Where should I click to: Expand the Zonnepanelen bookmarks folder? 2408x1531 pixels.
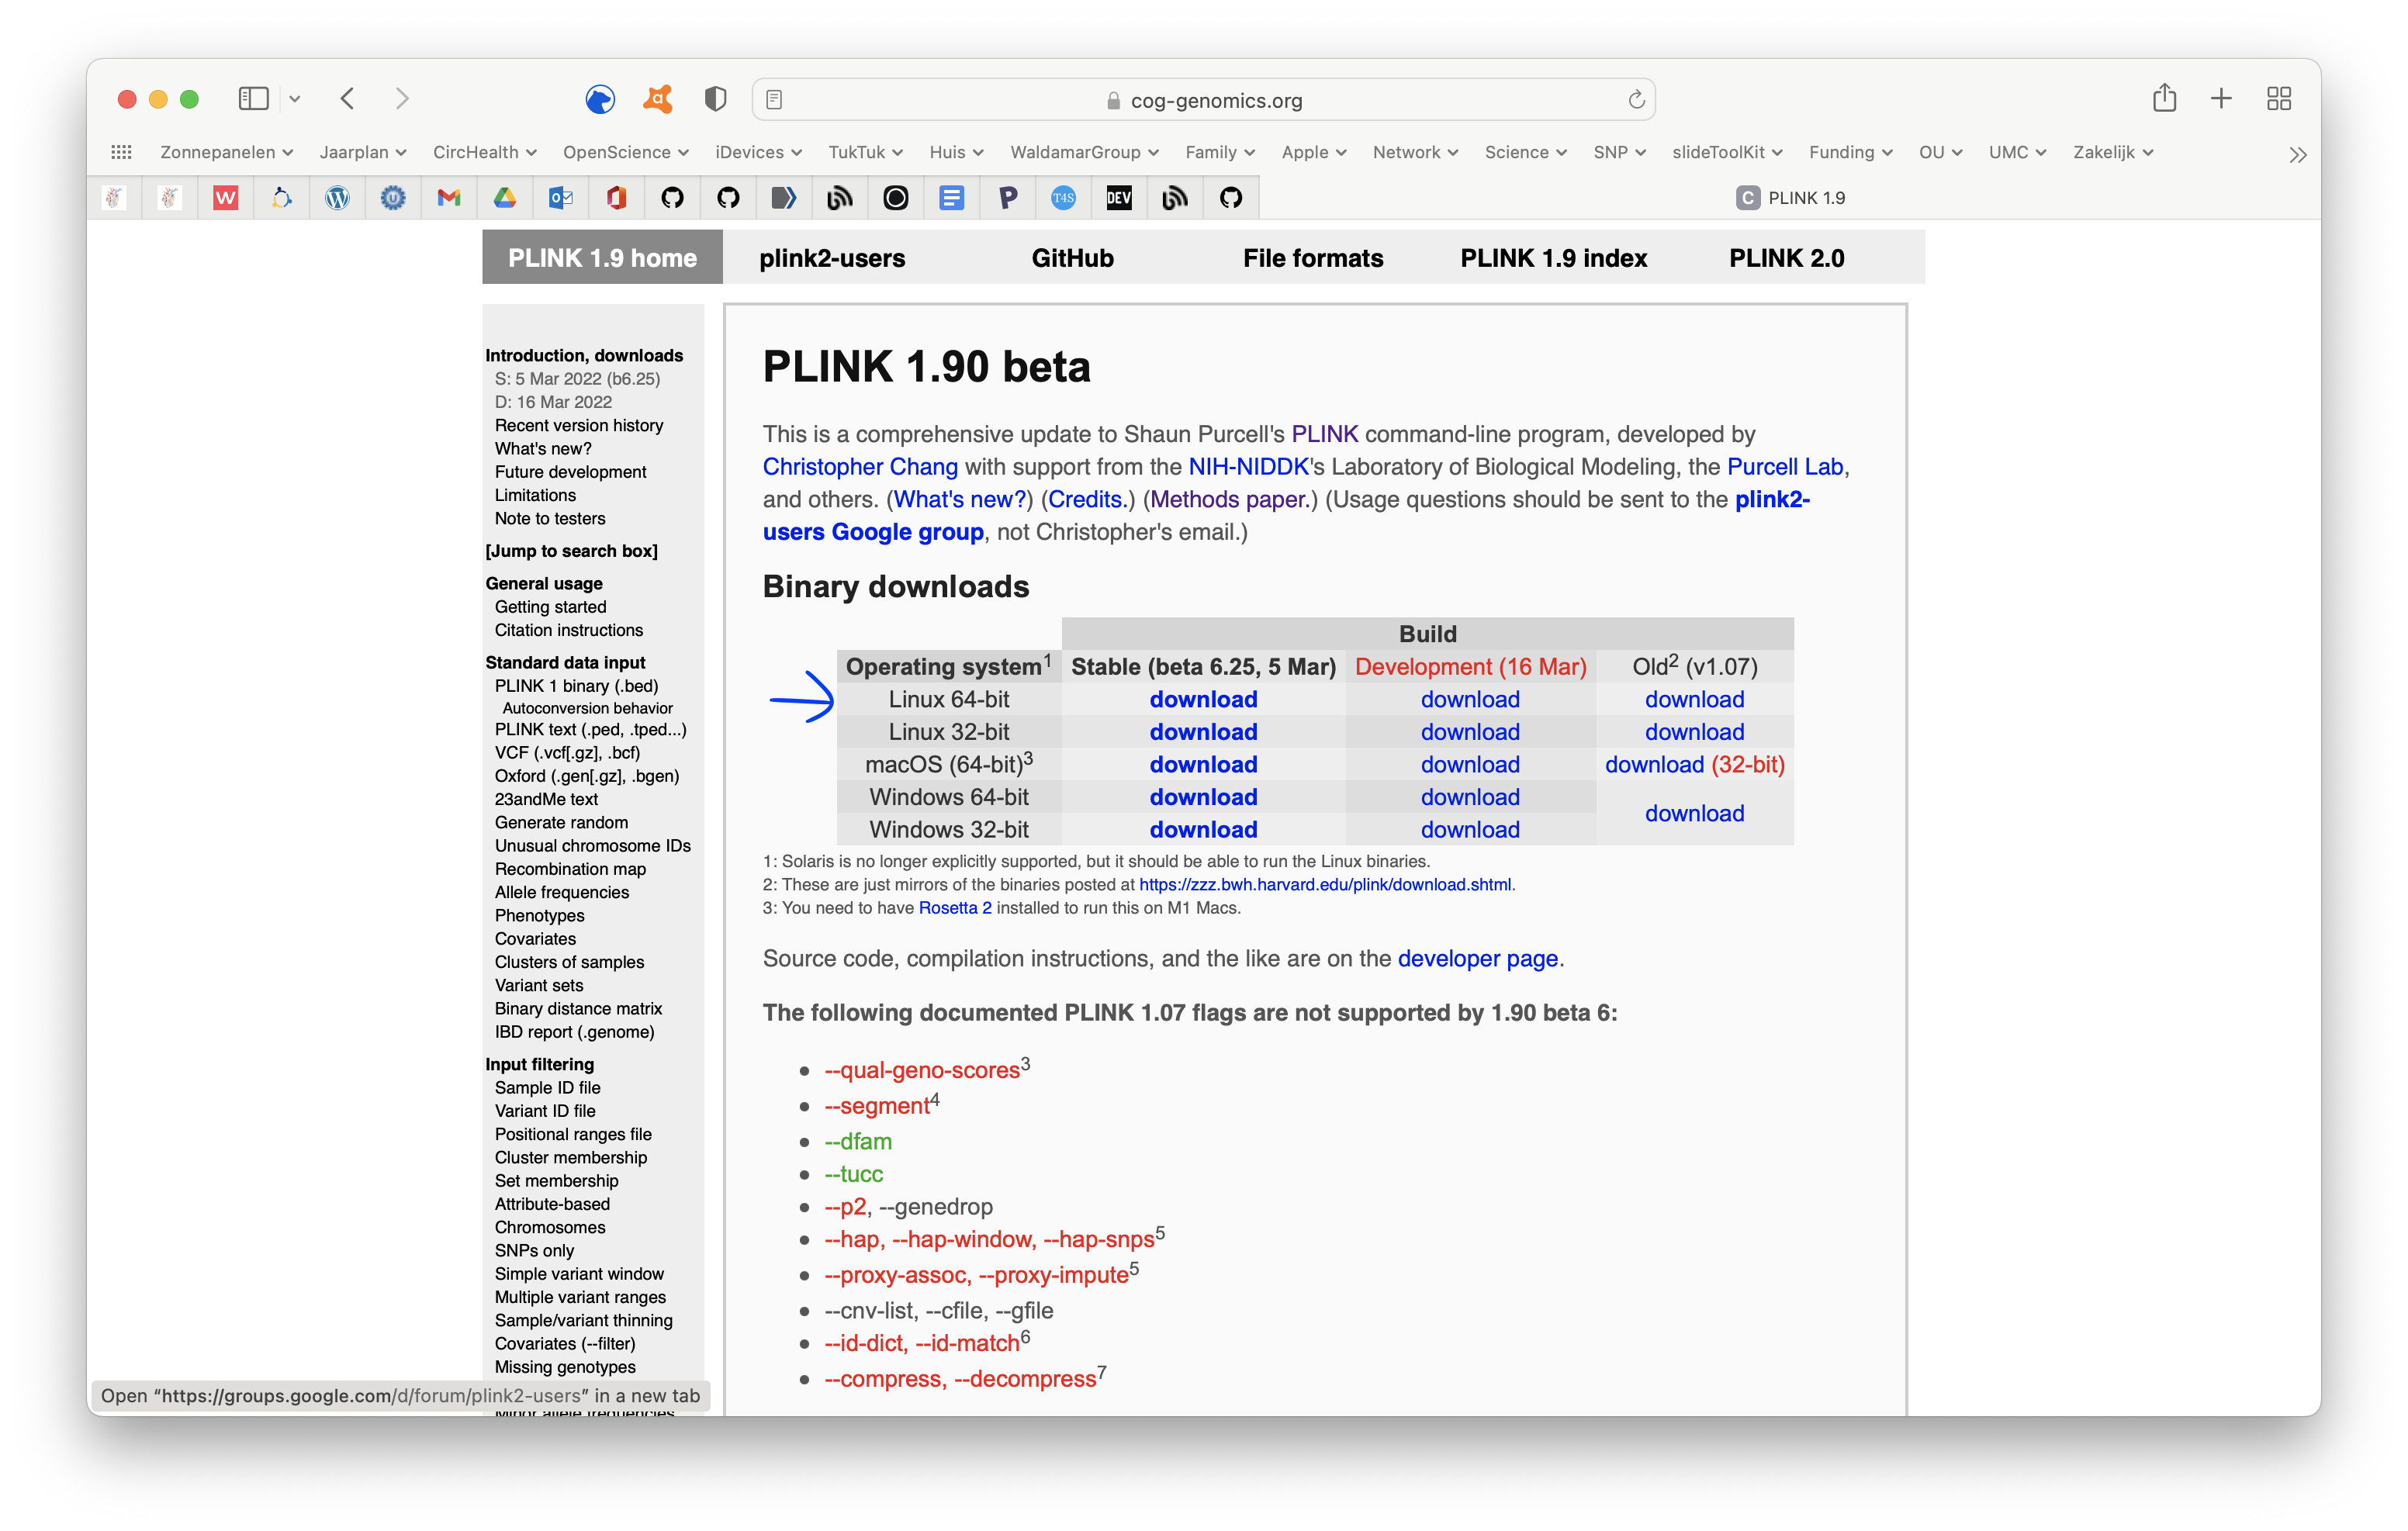pos(226,152)
